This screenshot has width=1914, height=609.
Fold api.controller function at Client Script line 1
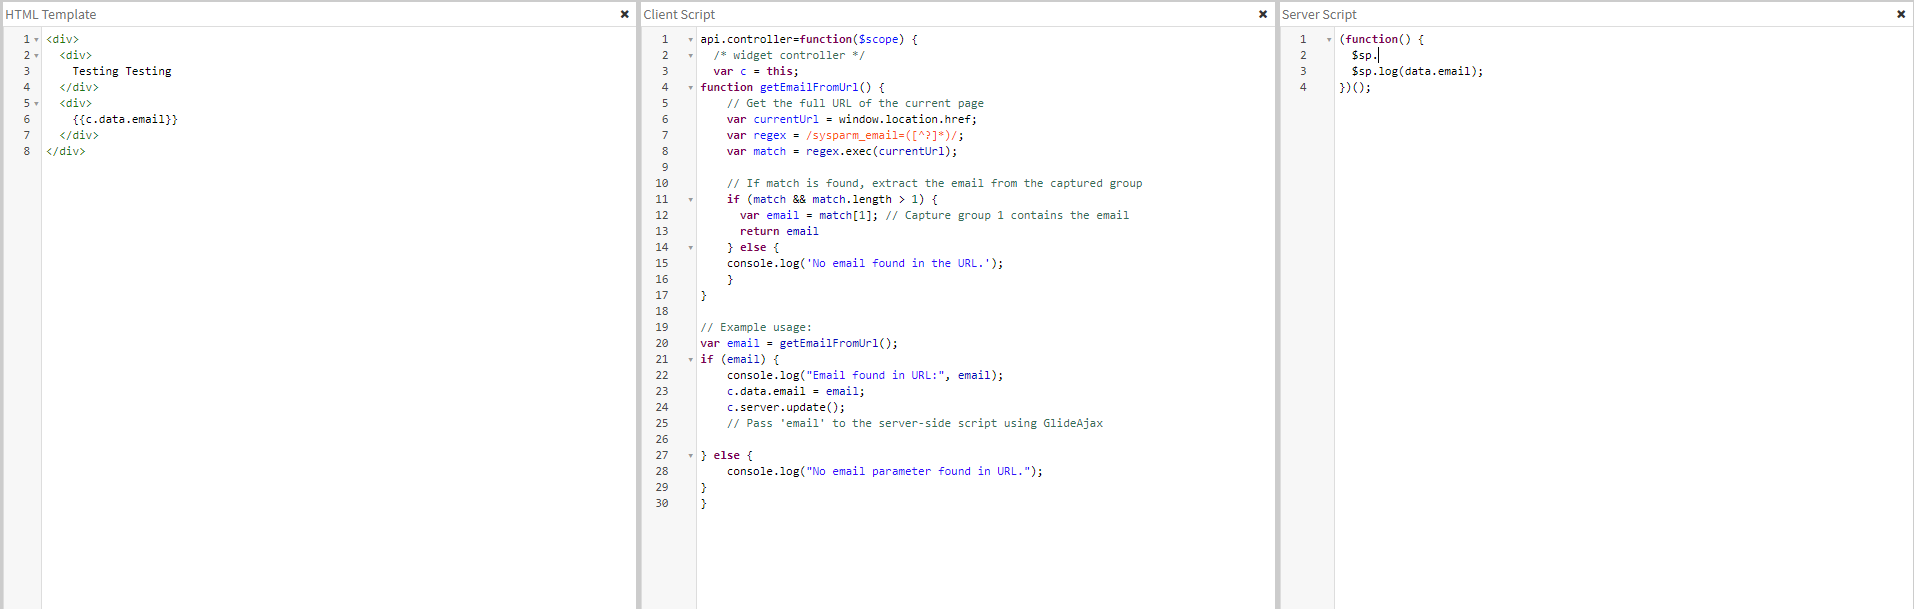coord(690,40)
